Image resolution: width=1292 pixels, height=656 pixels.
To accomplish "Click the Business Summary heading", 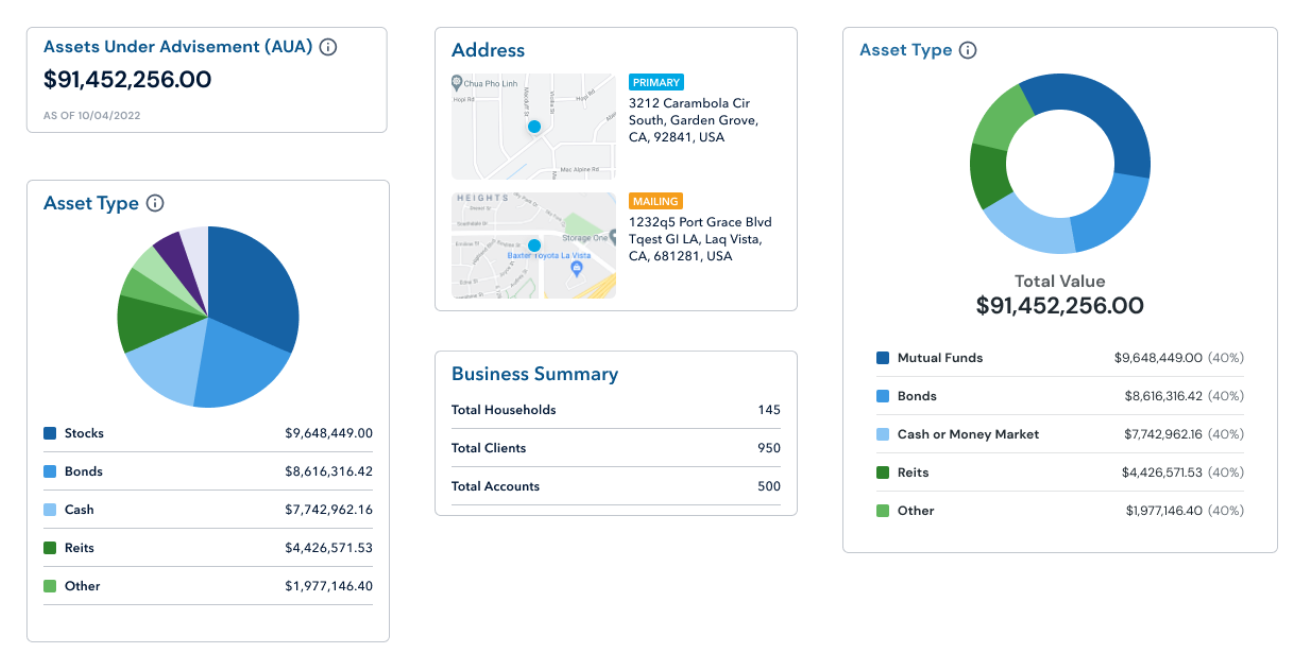I will point(535,374).
